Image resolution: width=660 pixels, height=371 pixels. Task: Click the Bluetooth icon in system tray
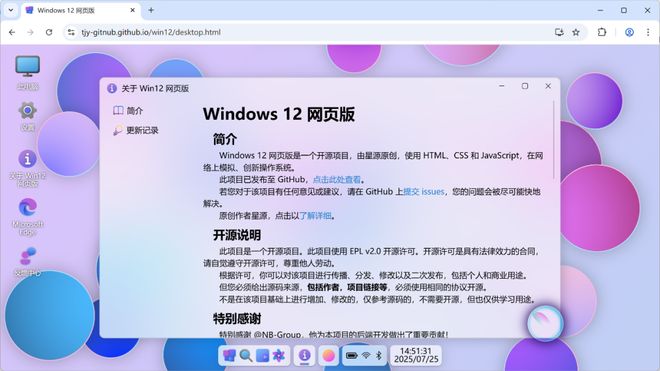(379, 356)
